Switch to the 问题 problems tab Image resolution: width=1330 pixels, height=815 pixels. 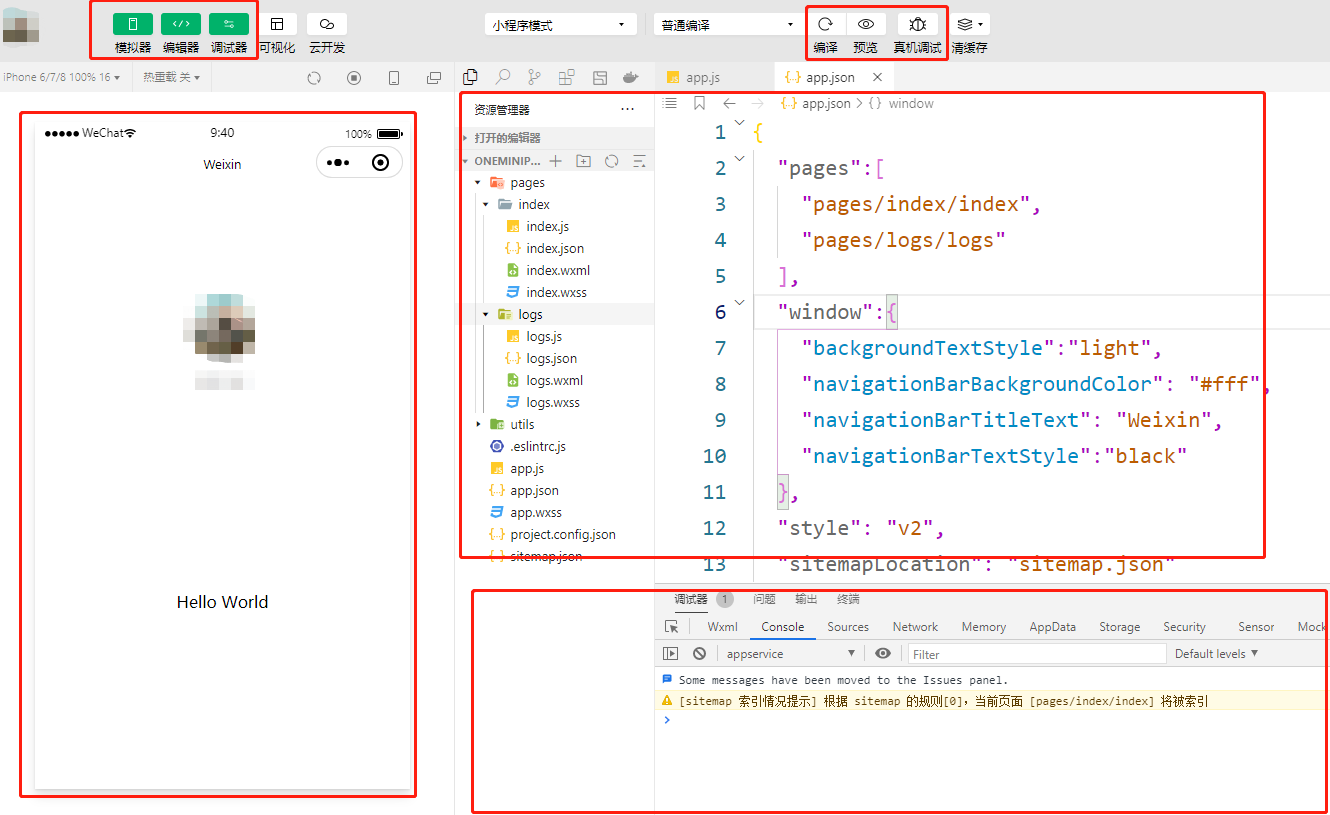(764, 599)
